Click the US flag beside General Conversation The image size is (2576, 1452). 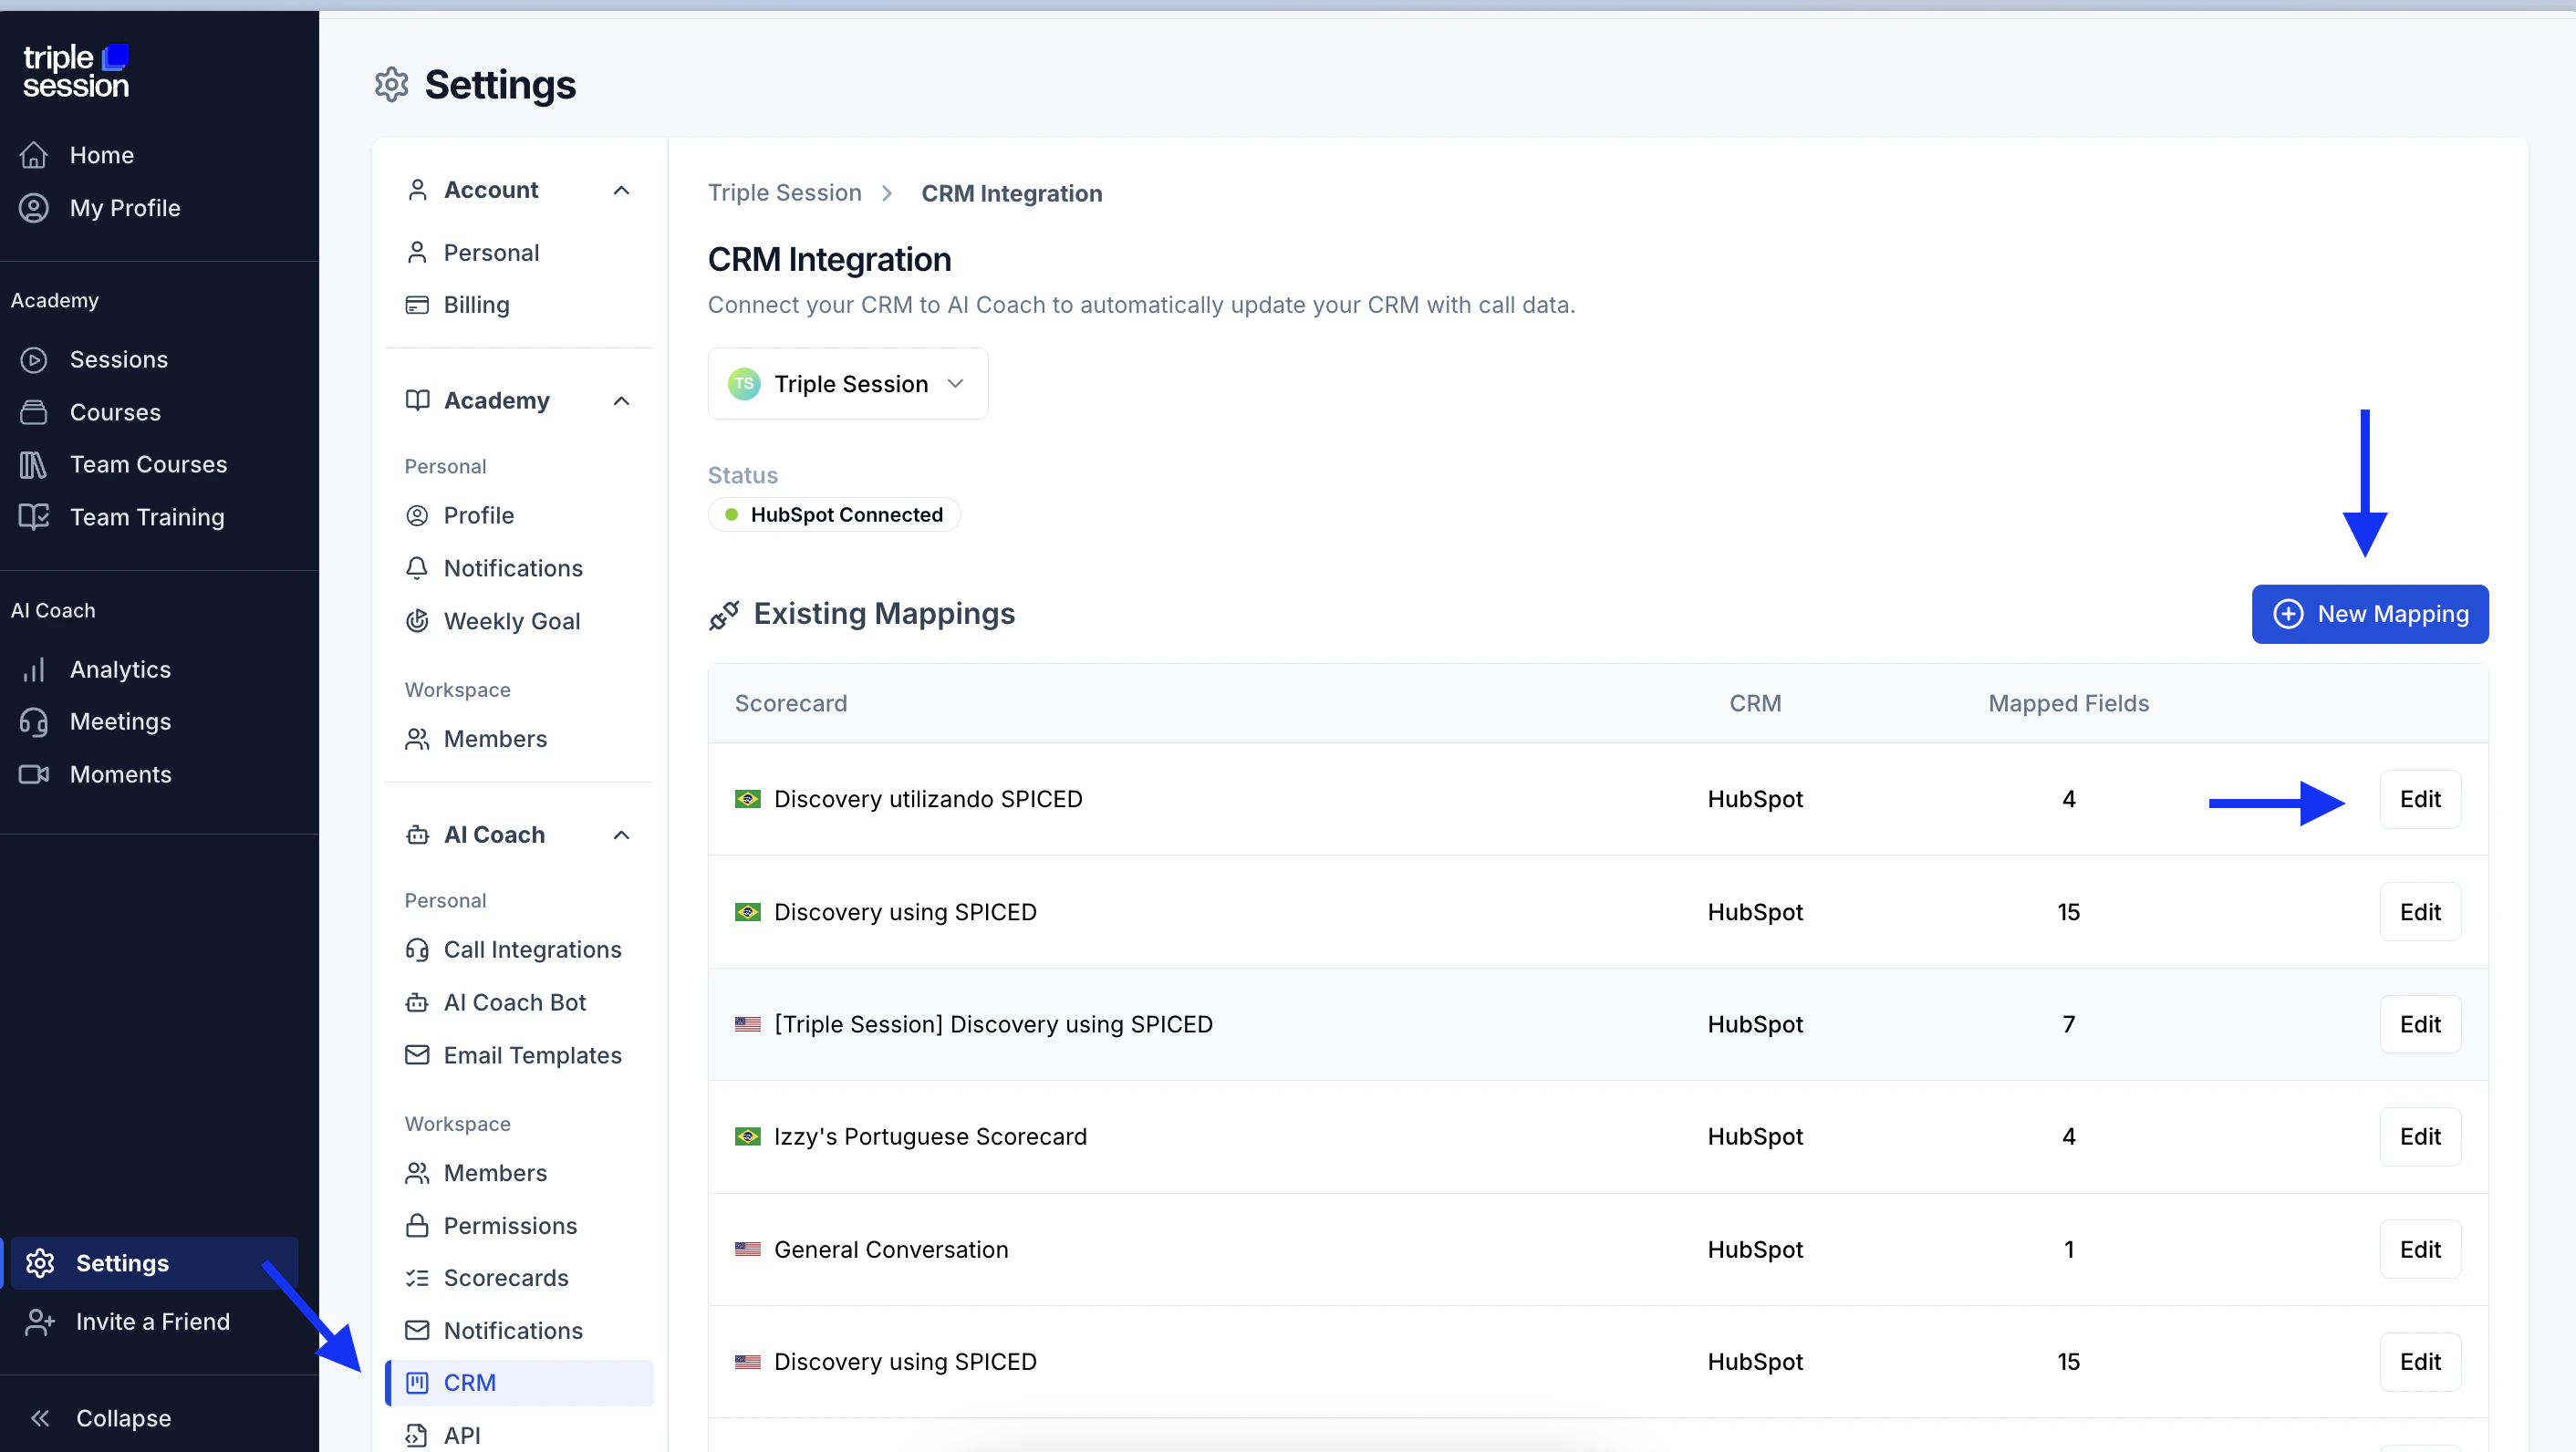click(747, 1249)
